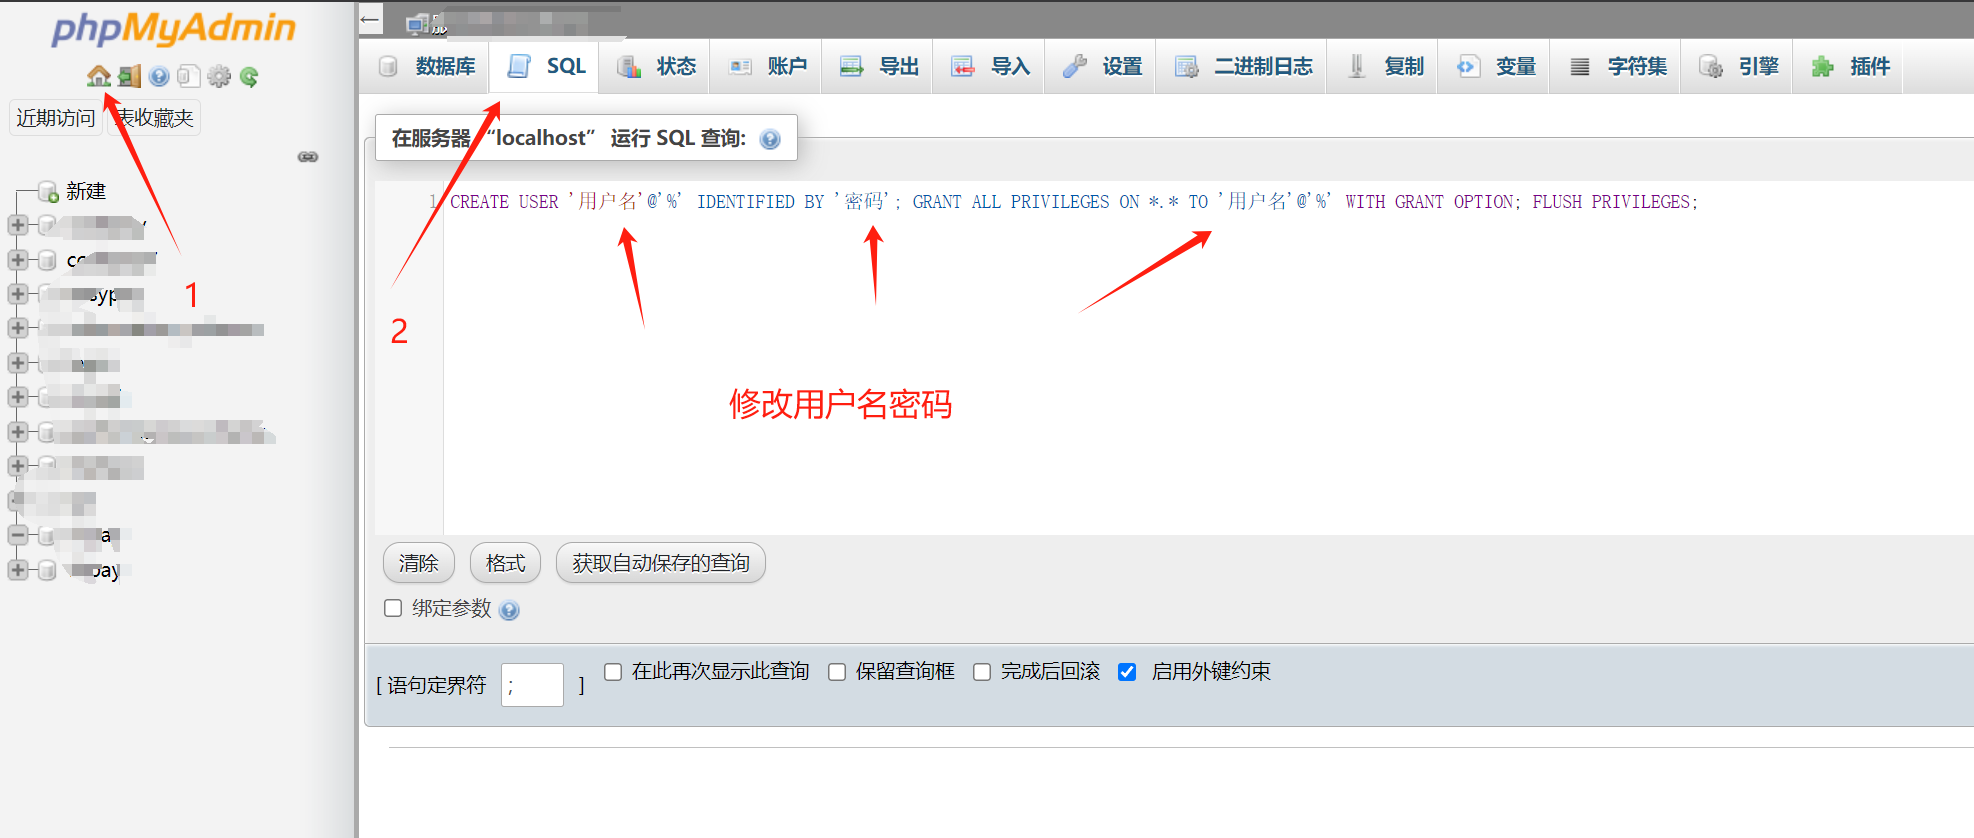Check 在此再次显示此查询
This screenshot has height=838, width=1974.
(613, 672)
